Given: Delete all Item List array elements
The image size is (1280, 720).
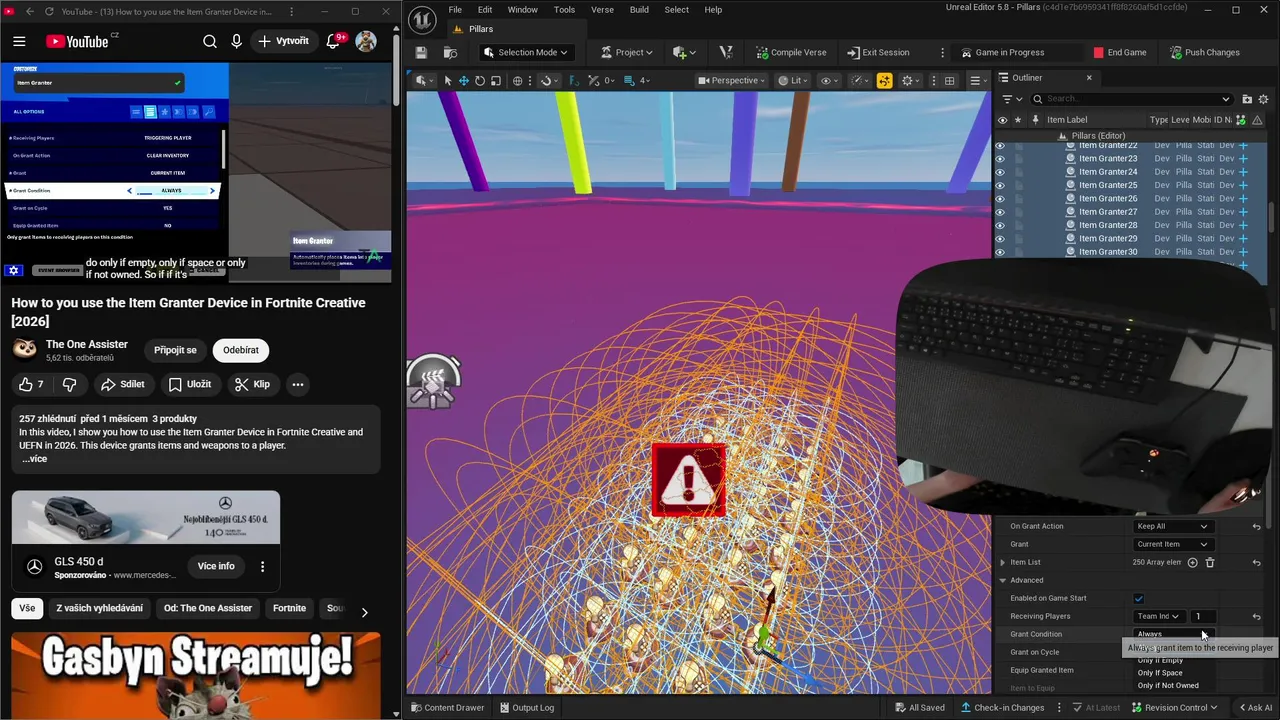Looking at the screenshot, I should [1209, 562].
